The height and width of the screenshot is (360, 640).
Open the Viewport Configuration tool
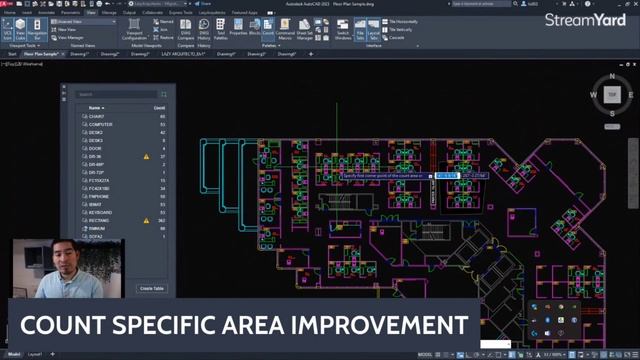[134, 29]
